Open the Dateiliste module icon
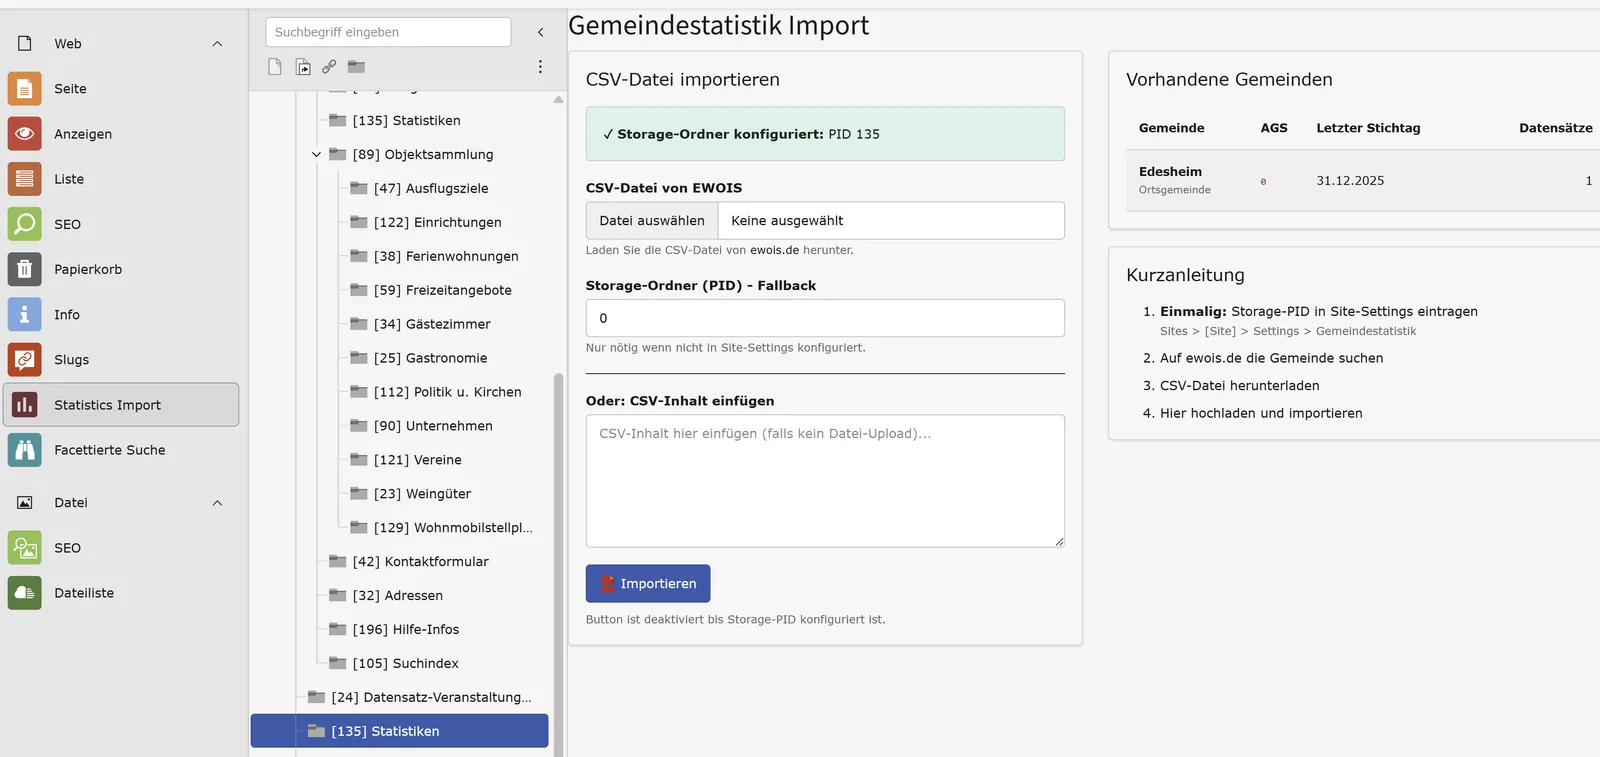The height and width of the screenshot is (757, 1600). tap(25, 593)
